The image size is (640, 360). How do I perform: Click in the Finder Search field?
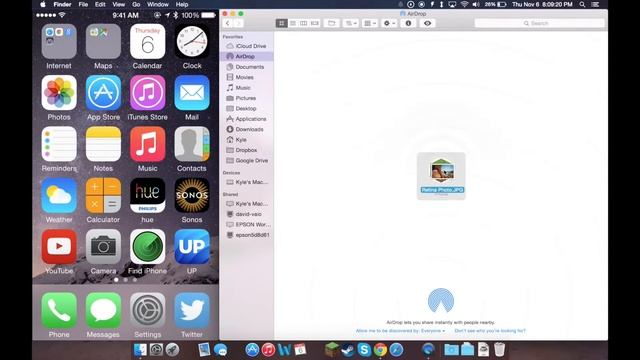point(539,23)
